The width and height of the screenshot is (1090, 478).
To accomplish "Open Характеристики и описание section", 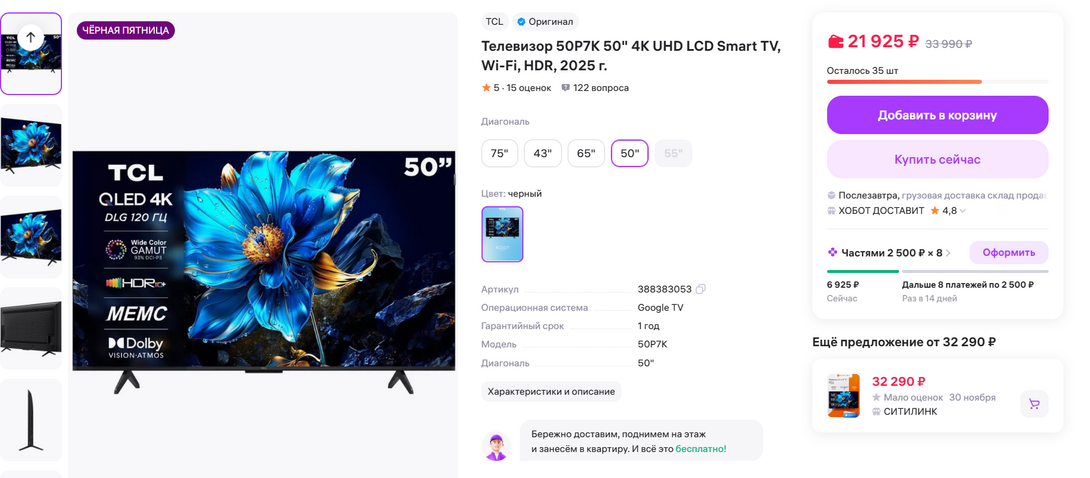I will 551,391.
